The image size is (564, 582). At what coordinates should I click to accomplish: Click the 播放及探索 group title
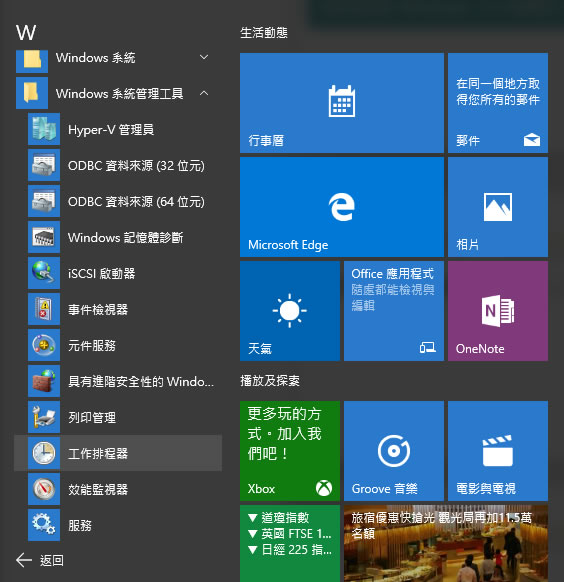coord(270,380)
